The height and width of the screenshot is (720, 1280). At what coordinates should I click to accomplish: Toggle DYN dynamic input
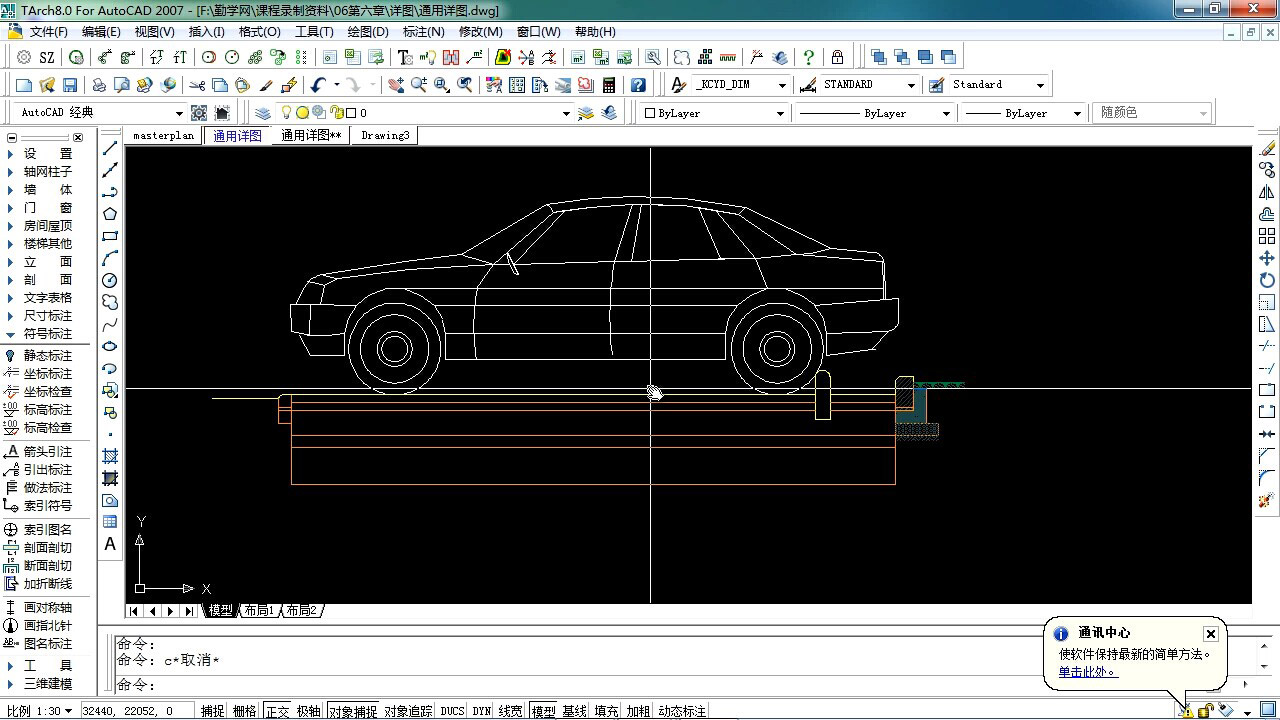tap(482, 711)
